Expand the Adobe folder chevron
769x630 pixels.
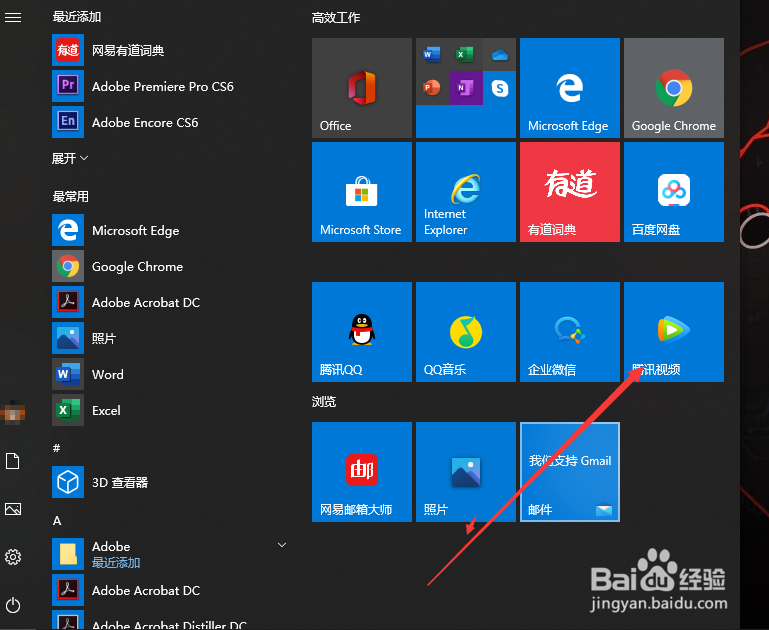[x=282, y=545]
